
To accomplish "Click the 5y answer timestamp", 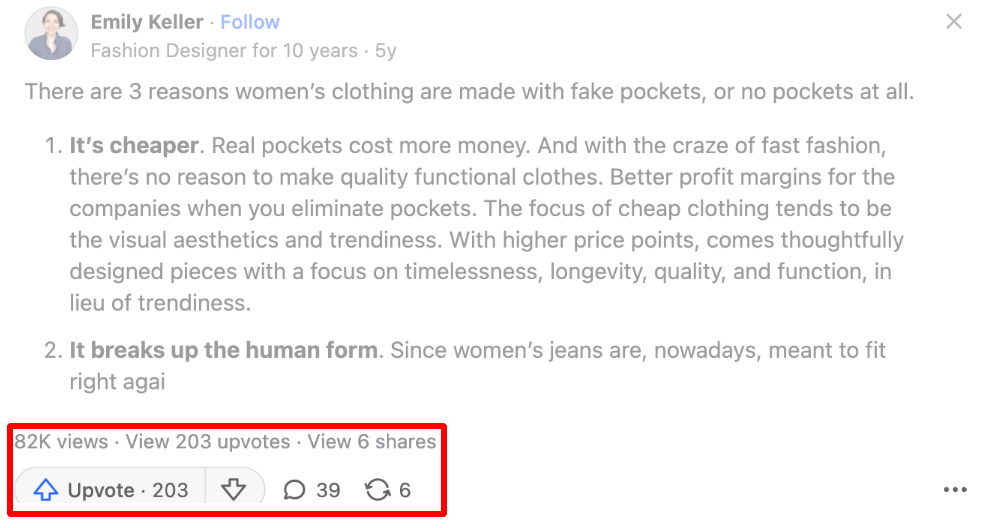I will 385,50.
